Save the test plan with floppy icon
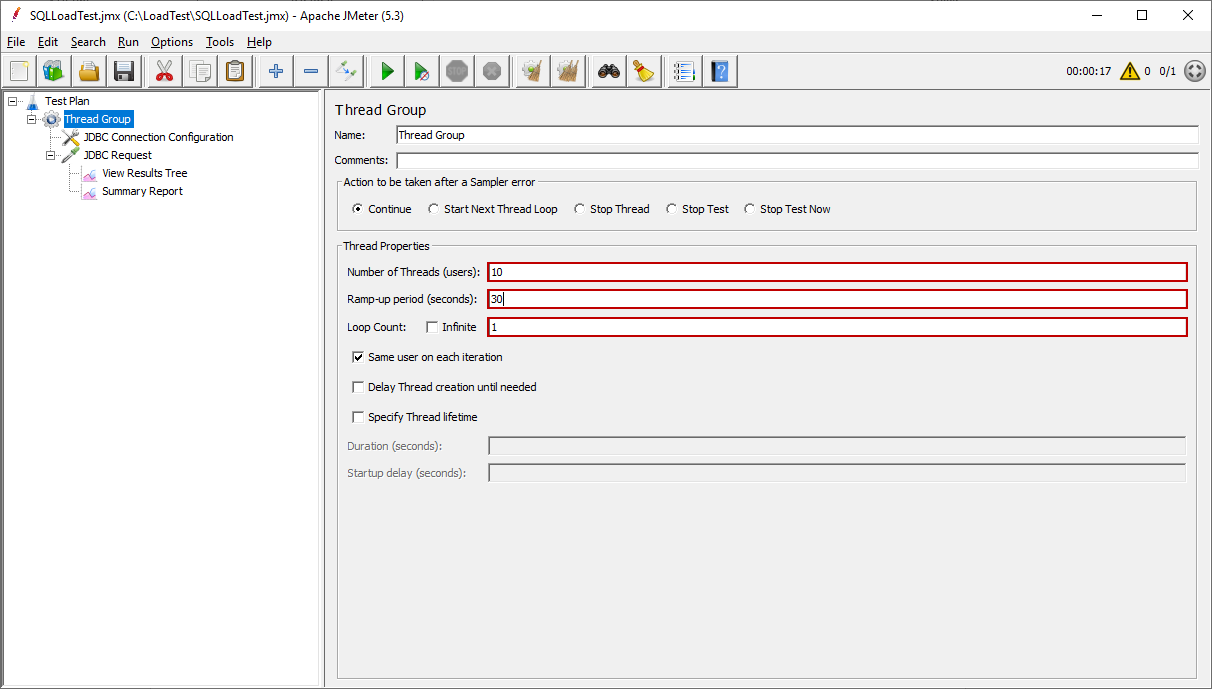 point(124,71)
